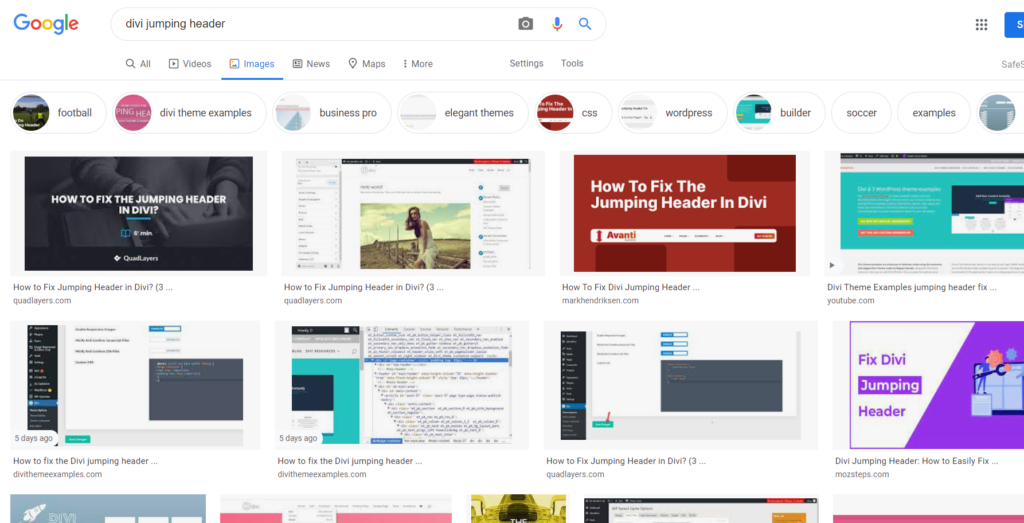The width and height of the screenshot is (1024, 523).
Task: Click youtube.com source link
Action: pos(850,300)
